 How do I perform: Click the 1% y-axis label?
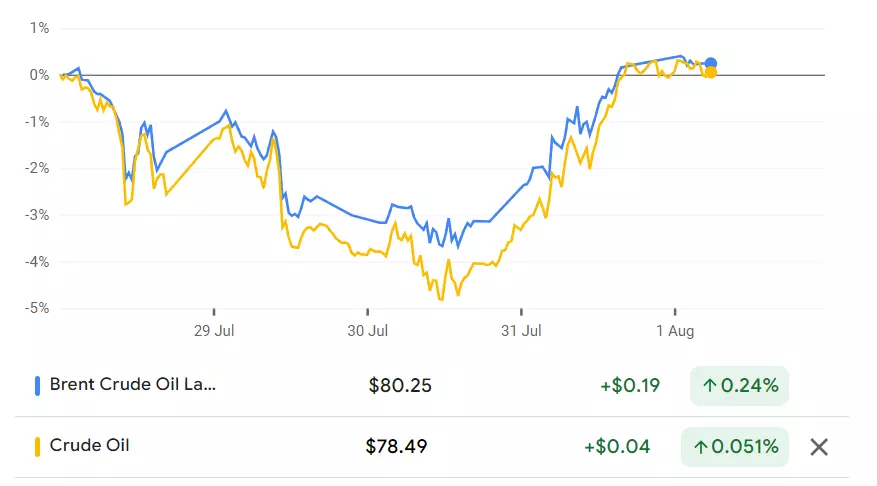tap(40, 28)
